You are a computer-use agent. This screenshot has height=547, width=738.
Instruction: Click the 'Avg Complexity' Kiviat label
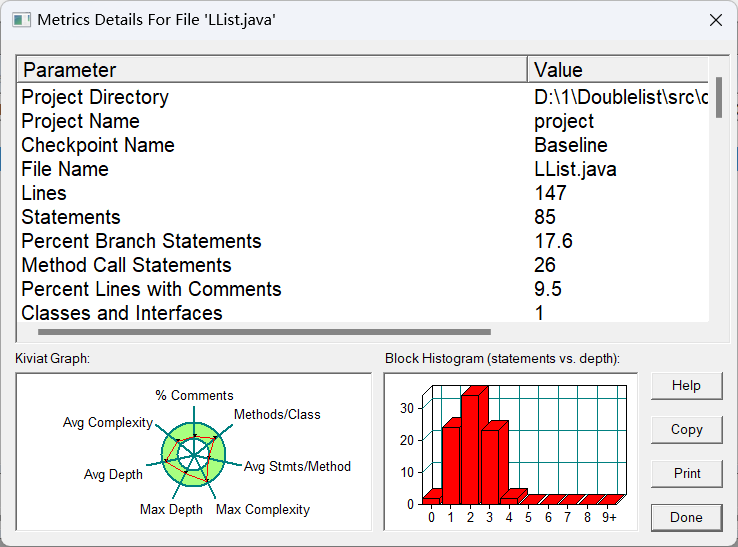click(108, 423)
